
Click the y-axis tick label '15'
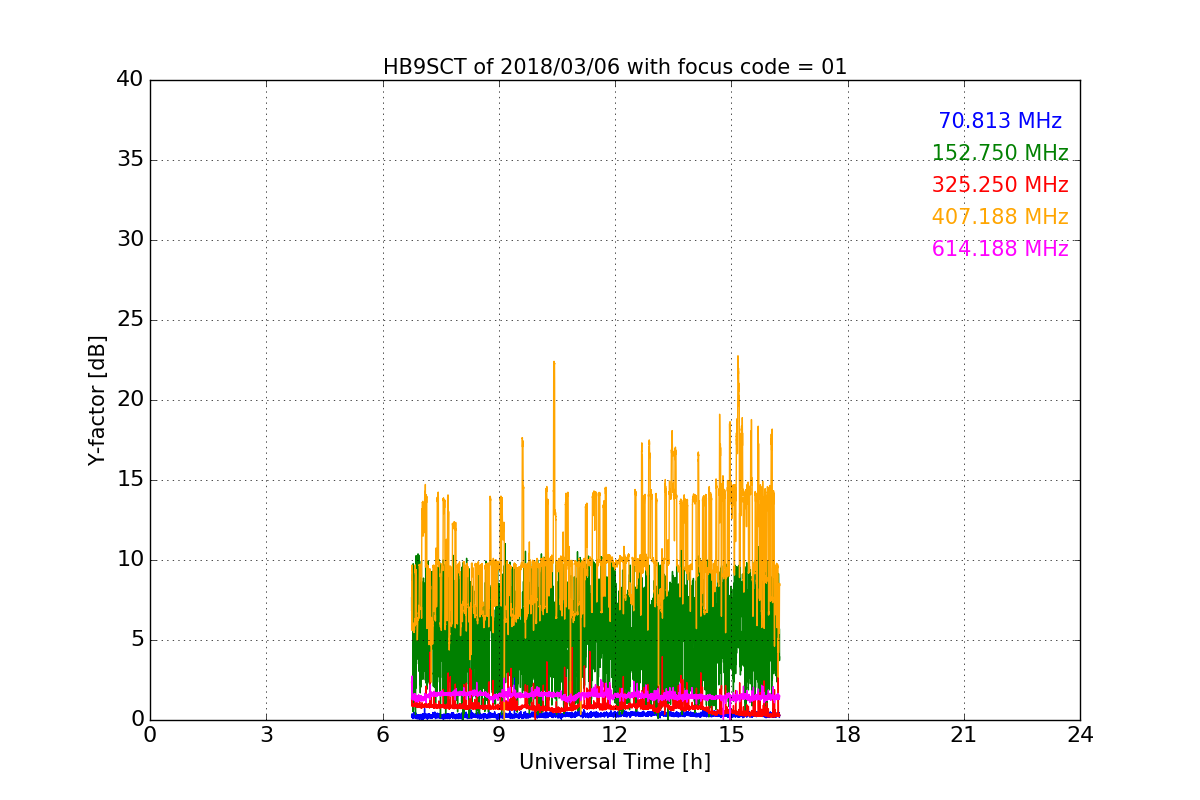click(129, 479)
